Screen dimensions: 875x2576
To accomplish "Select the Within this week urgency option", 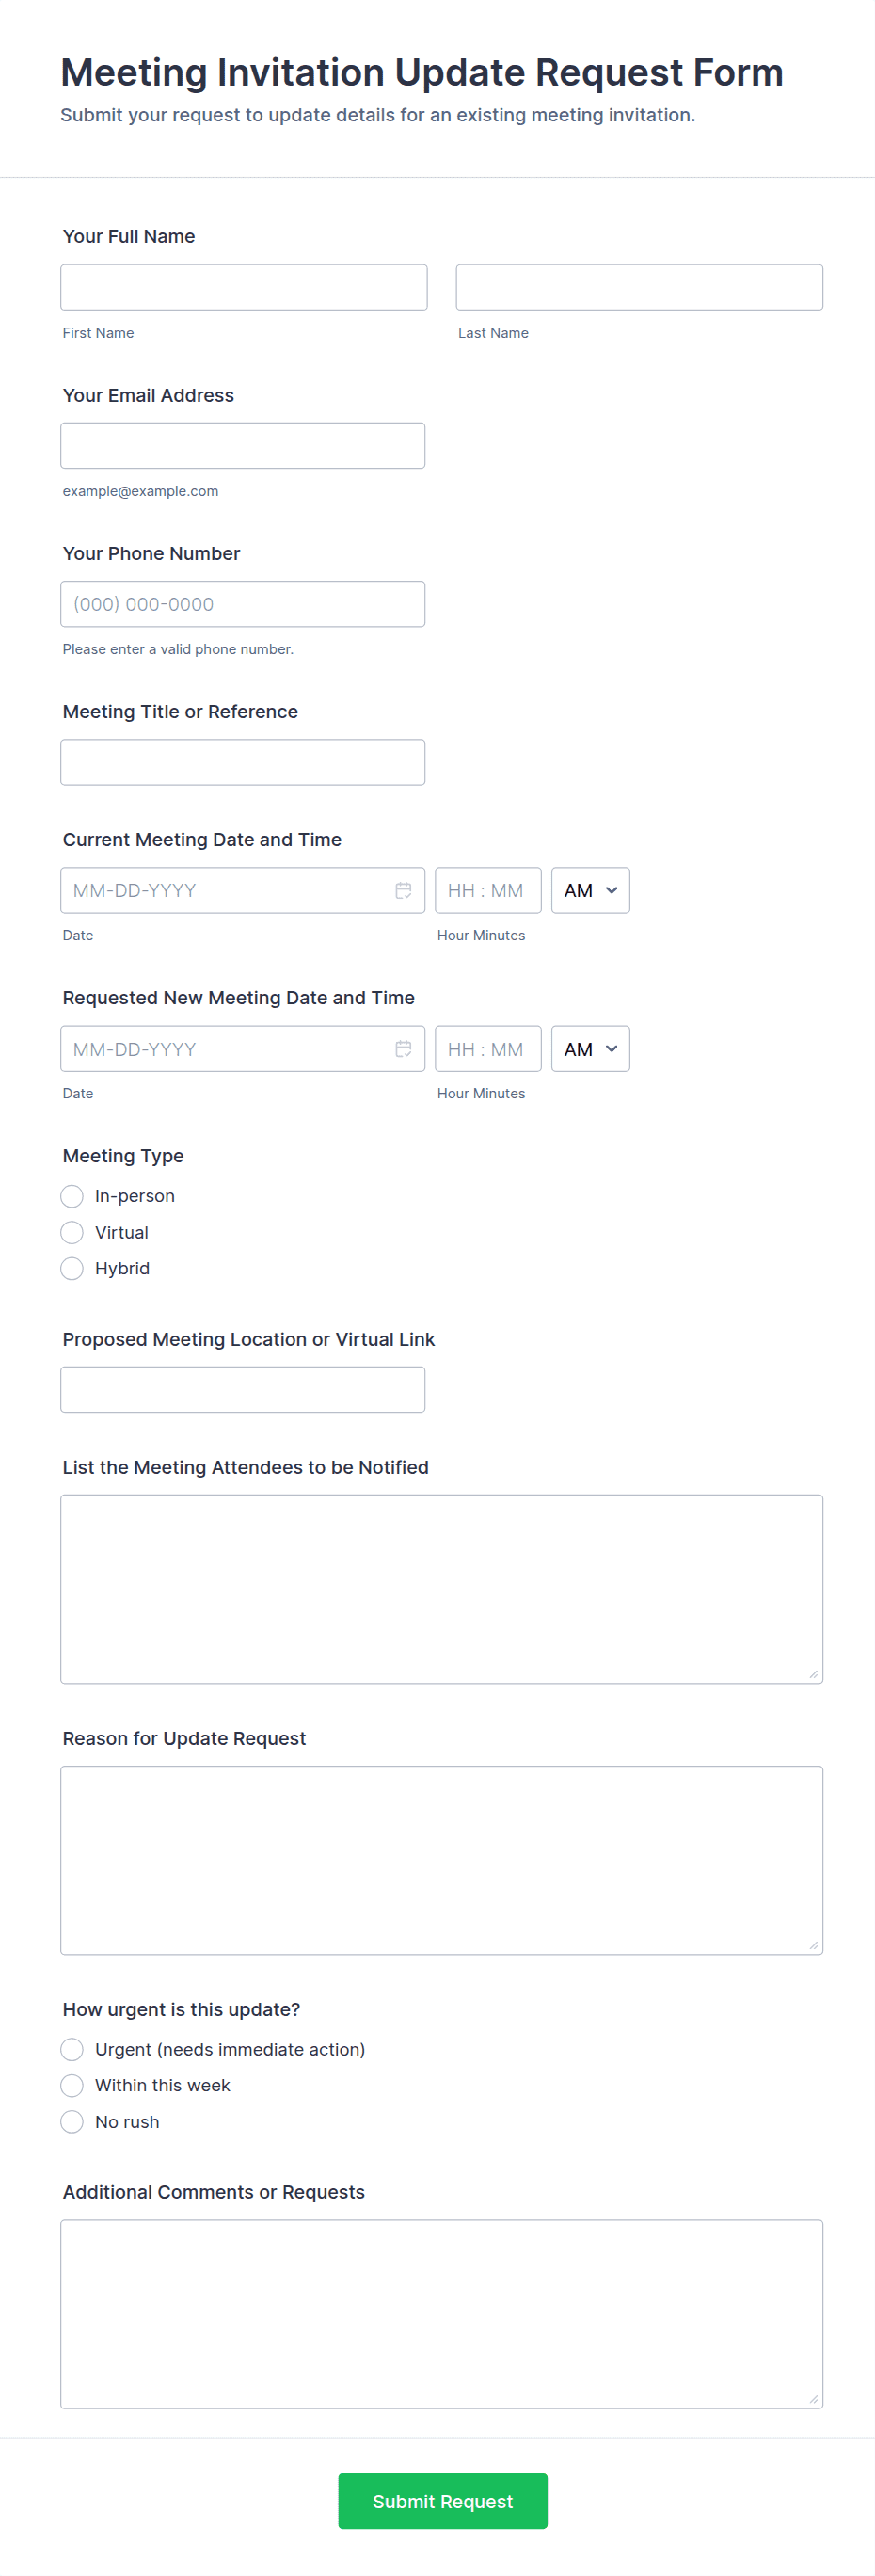I will point(72,2085).
